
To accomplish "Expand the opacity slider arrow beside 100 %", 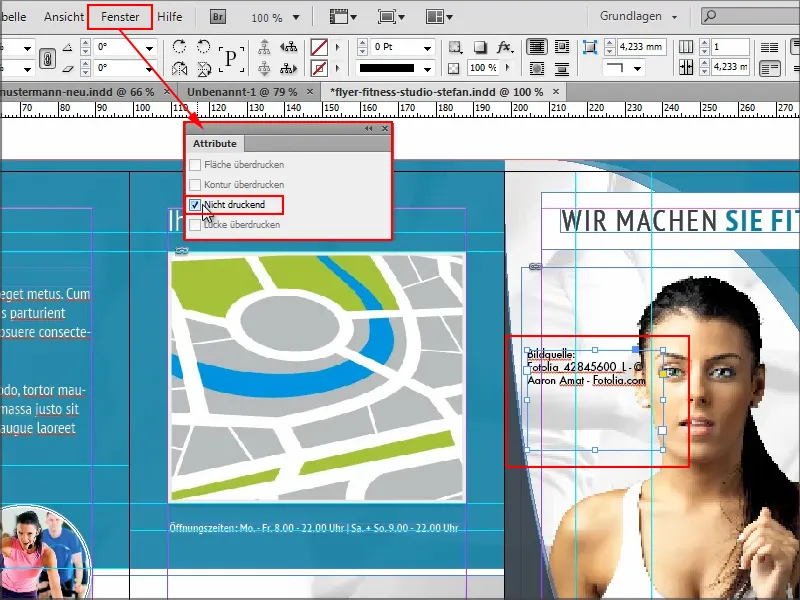I will (507, 67).
